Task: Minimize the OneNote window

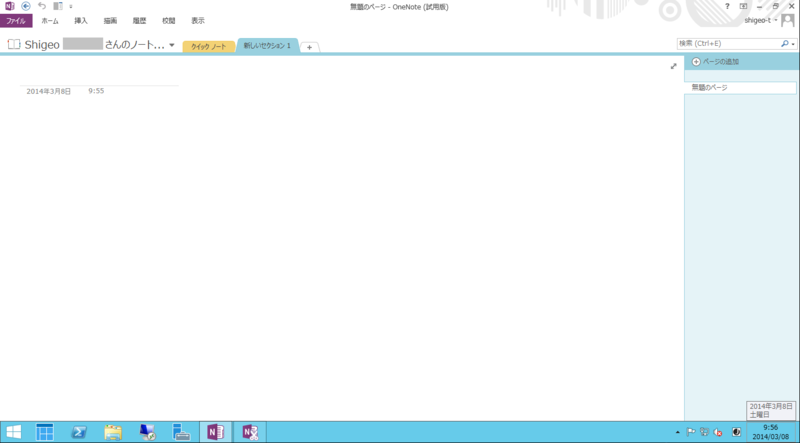Action: pyautogui.click(x=760, y=6)
